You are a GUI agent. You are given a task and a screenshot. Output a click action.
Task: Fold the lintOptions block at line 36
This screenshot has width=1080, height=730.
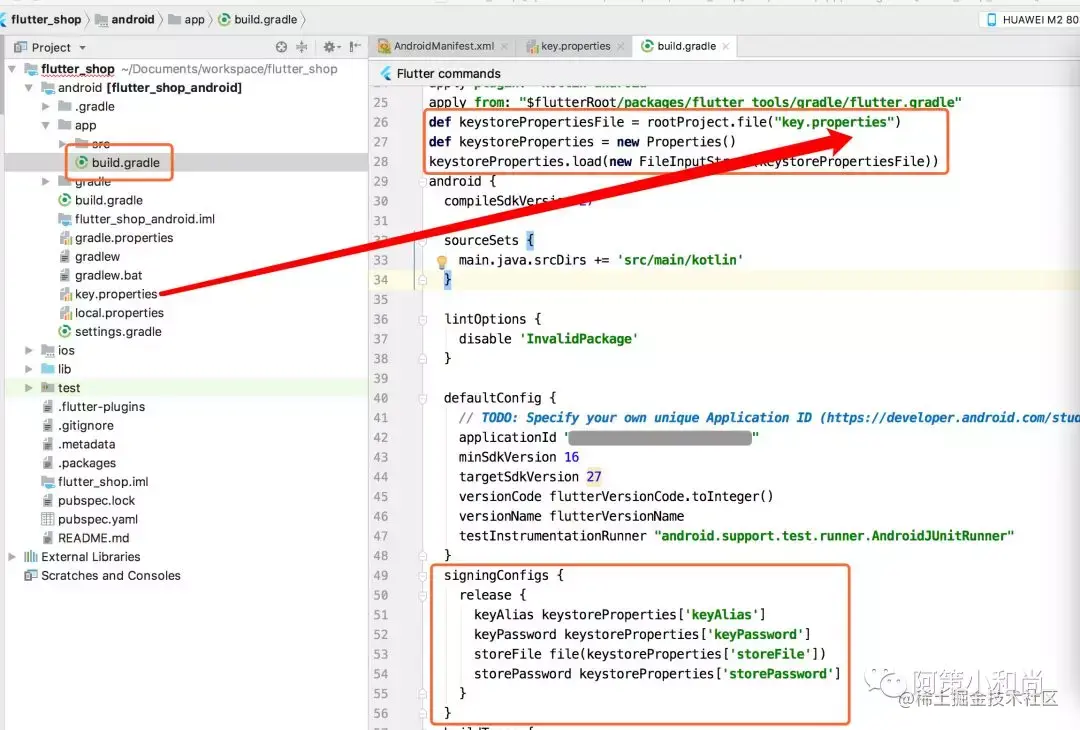[423, 320]
